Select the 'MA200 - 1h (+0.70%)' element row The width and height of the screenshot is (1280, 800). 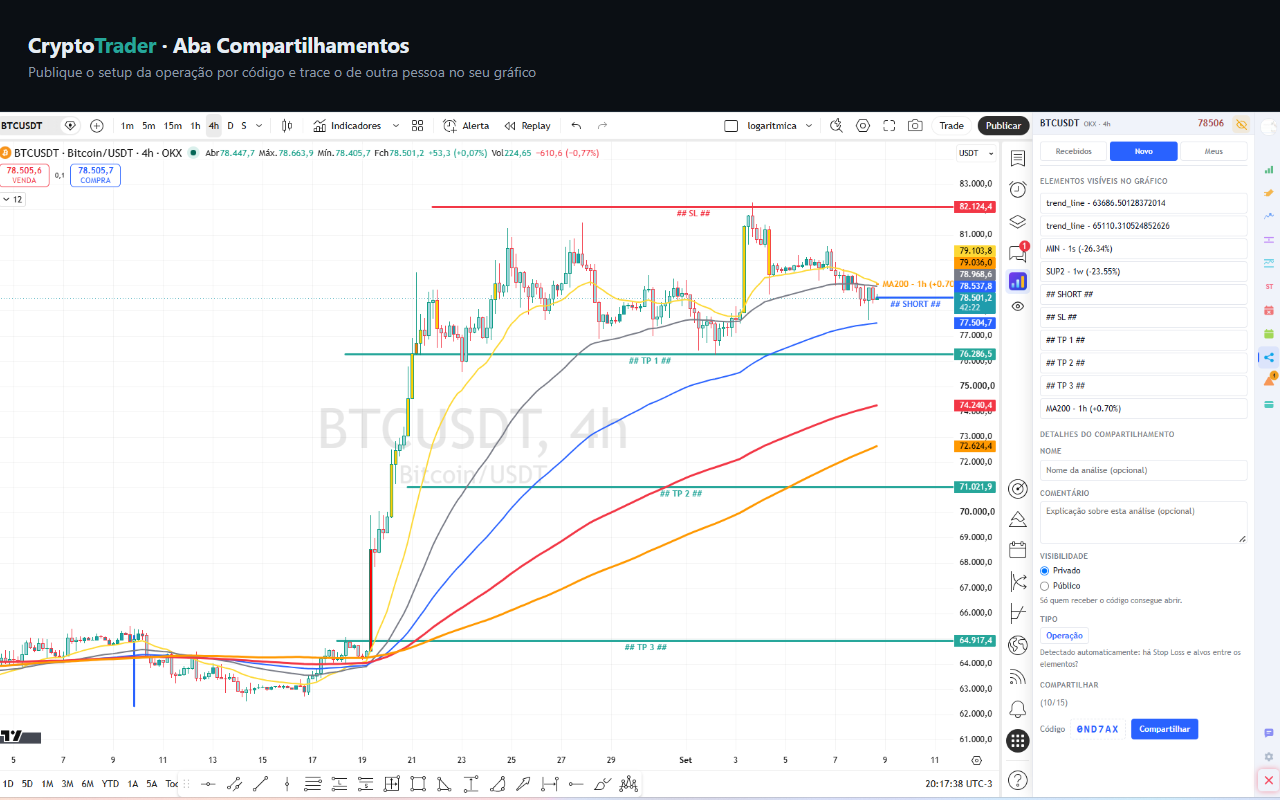1144,408
